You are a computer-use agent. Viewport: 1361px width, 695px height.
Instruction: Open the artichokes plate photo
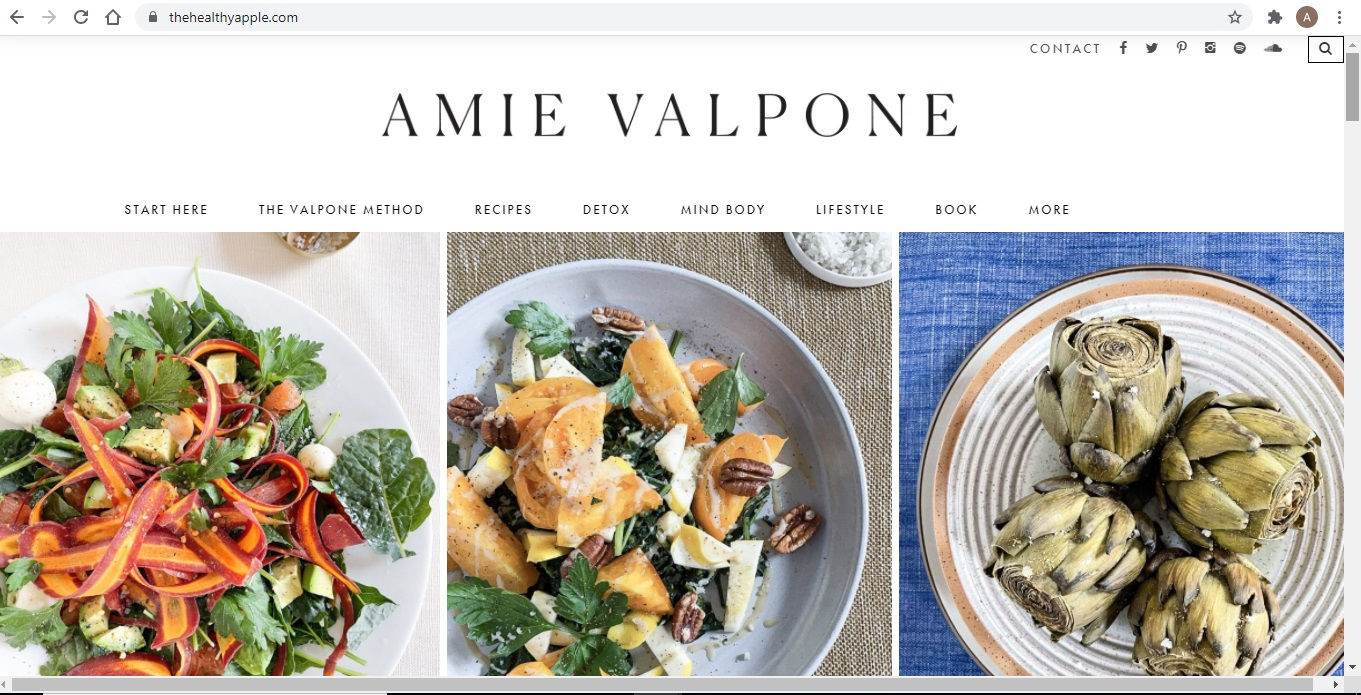(x=1121, y=454)
